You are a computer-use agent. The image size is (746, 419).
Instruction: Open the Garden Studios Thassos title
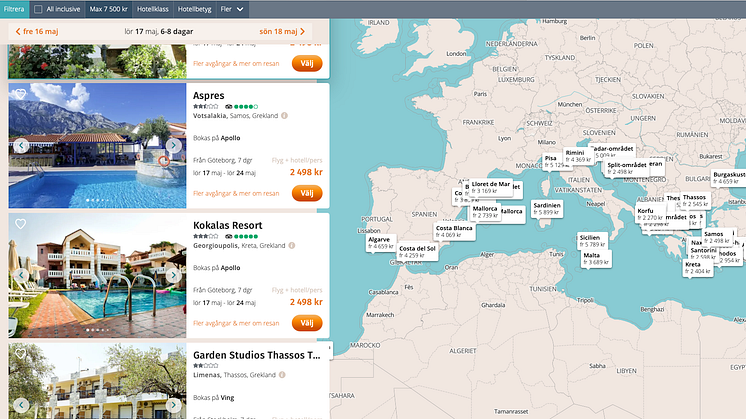pyautogui.click(x=256, y=355)
